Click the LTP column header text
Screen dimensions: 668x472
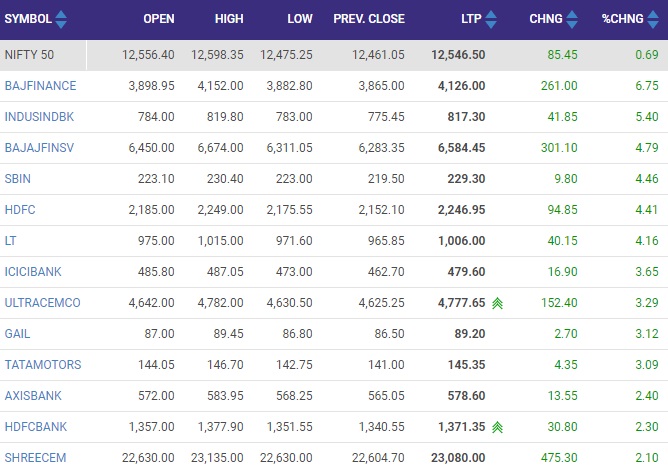click(471, 19)
